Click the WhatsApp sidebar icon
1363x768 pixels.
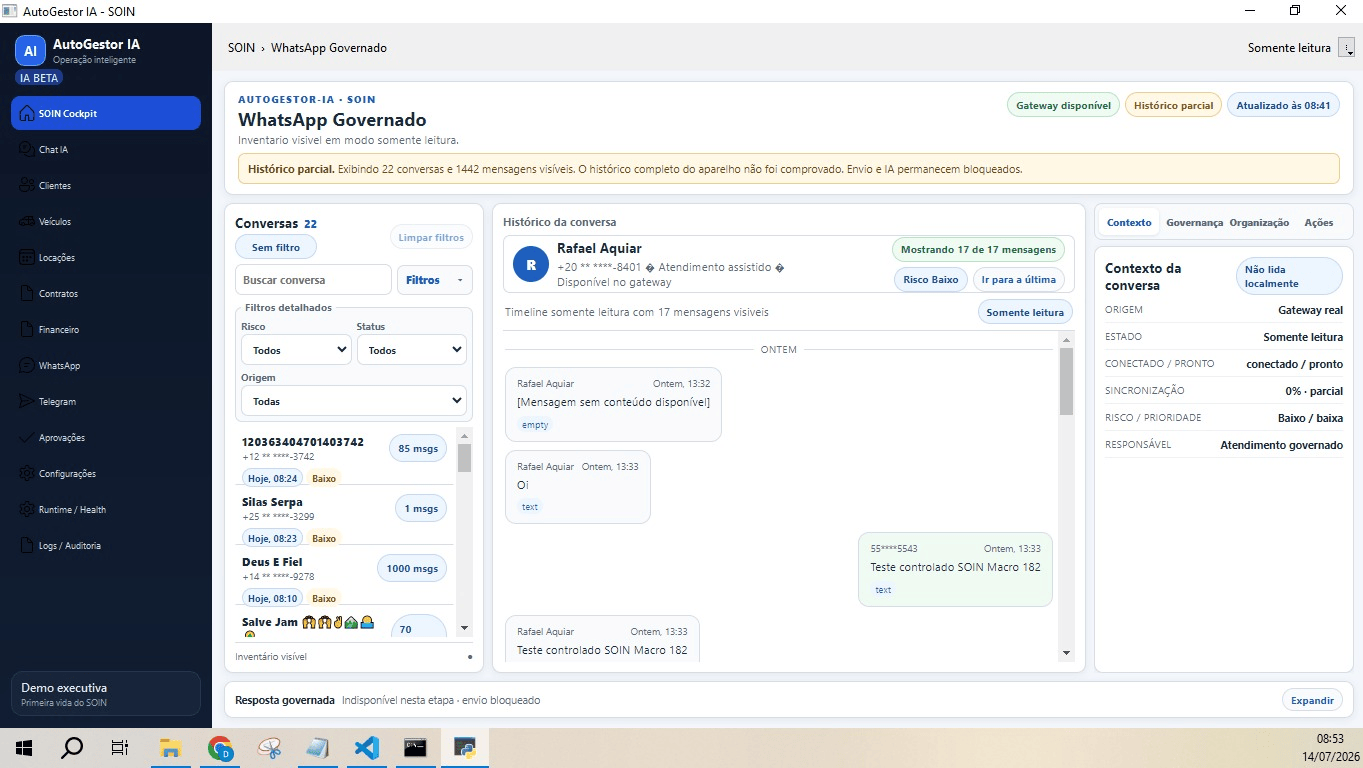[28, 365]
